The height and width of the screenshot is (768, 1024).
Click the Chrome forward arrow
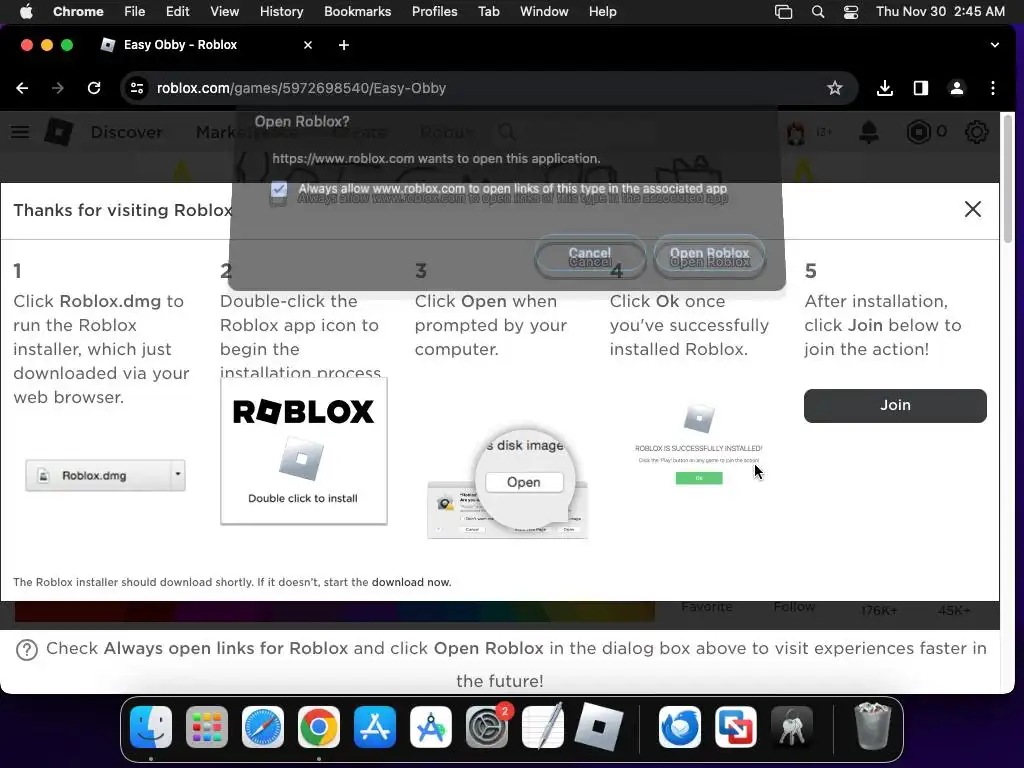[57, 88]
